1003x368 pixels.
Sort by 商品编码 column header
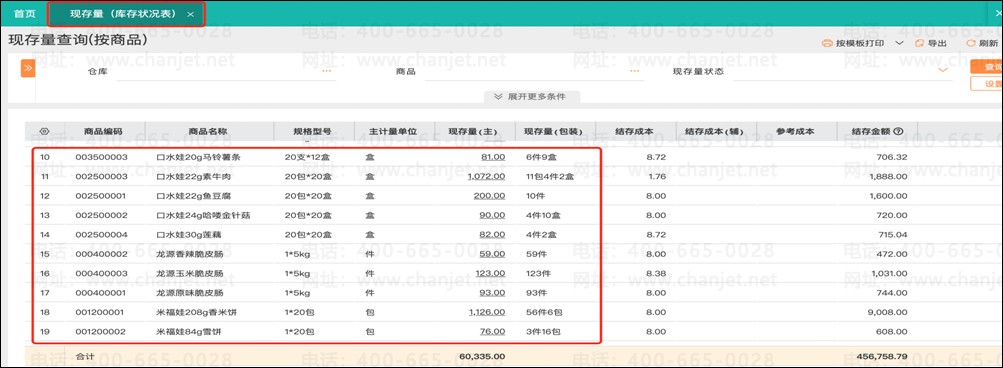pyautogui.click(x=103, y=131)
